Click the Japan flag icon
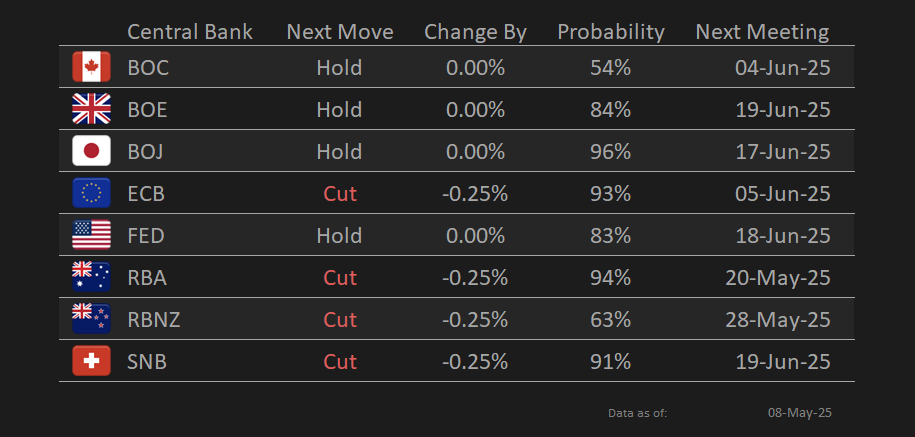The height and width of the screenshot is (437, 915). point(91,151)
